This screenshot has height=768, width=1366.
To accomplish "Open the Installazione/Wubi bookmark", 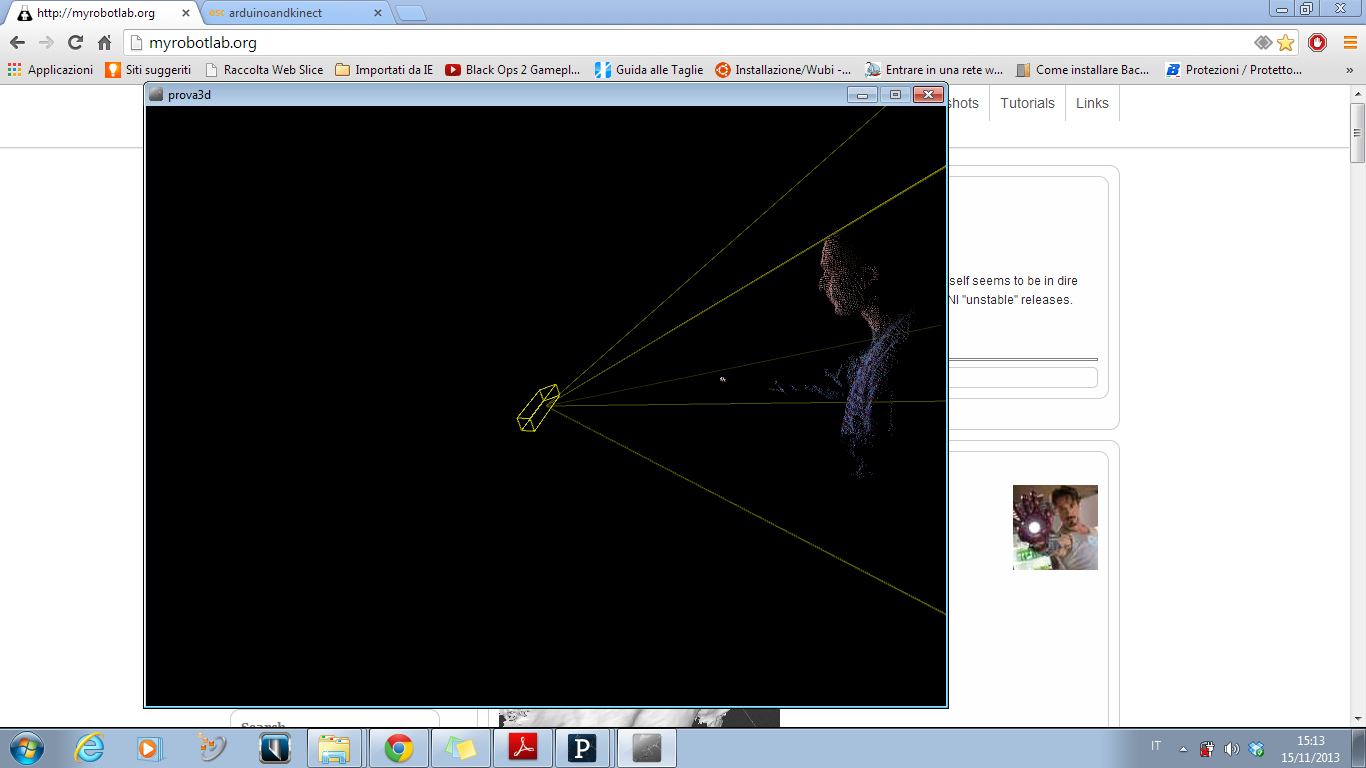I will click(x=783, y=70).
